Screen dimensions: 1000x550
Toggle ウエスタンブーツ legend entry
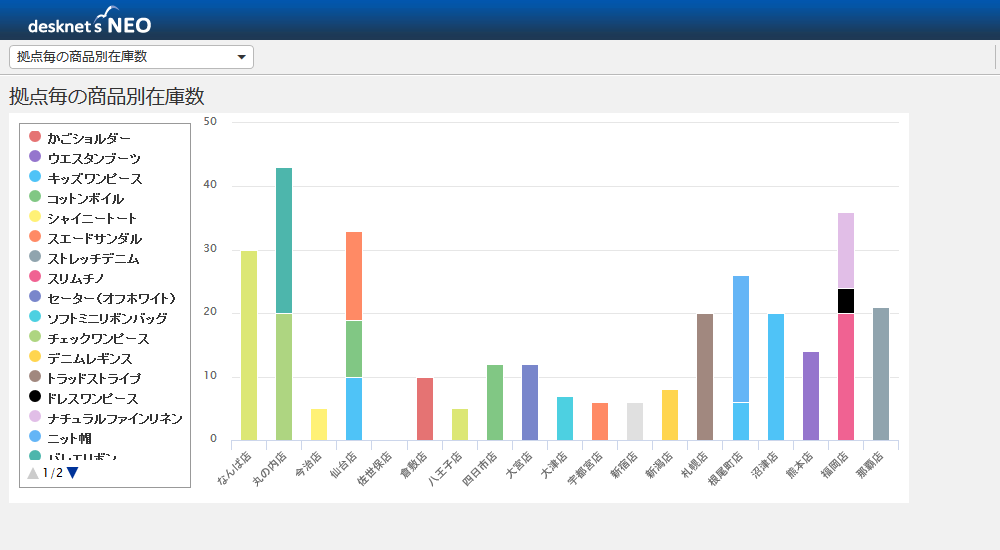[93, 158]
